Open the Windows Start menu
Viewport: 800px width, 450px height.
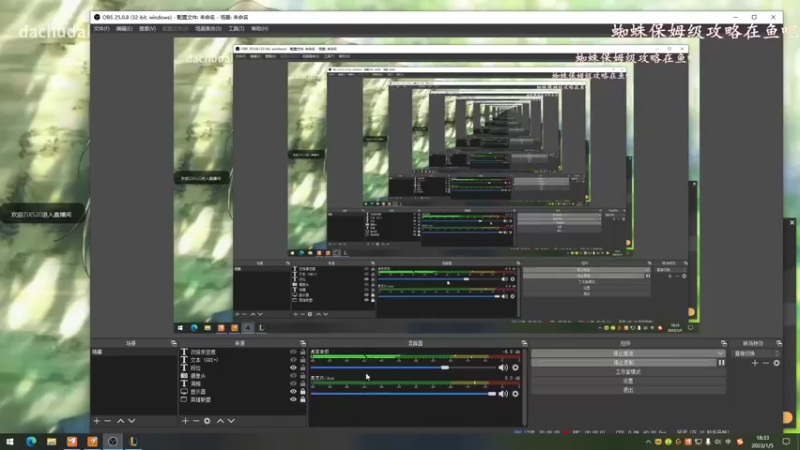(x=10, y=441)
